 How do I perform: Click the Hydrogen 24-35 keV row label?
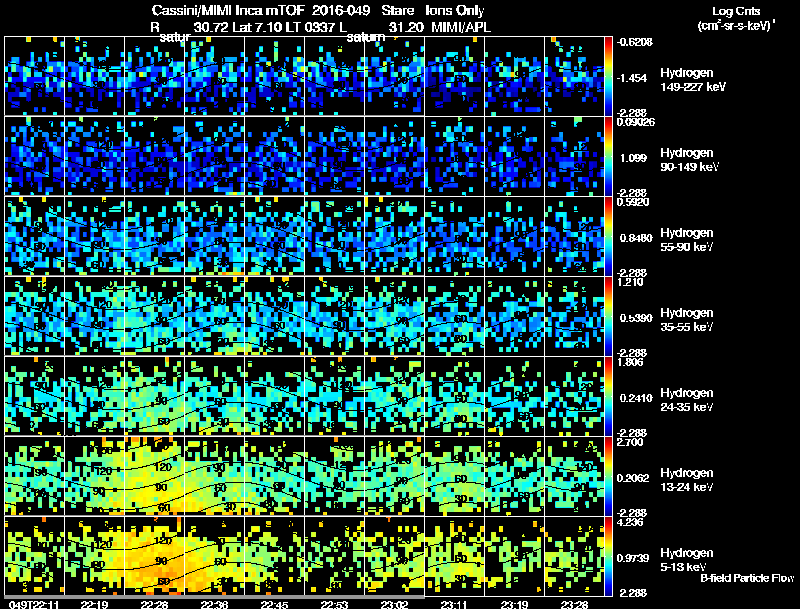click(687, 400)
